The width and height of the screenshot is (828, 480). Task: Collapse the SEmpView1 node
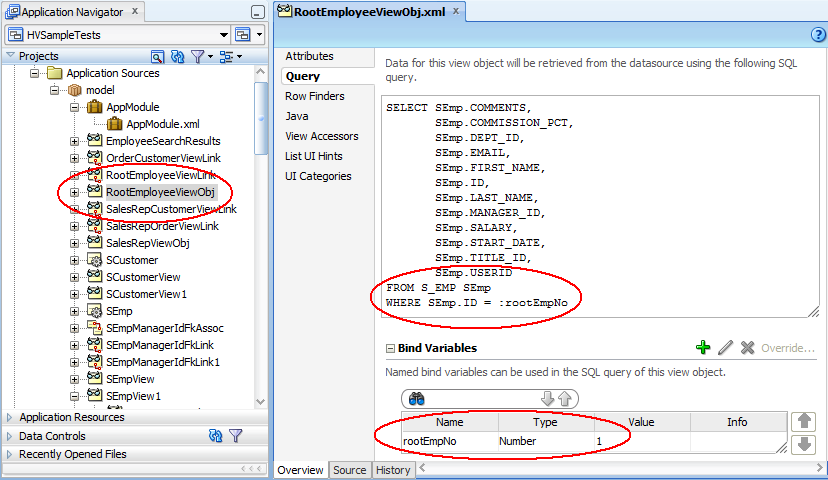(x=74, y=396)
